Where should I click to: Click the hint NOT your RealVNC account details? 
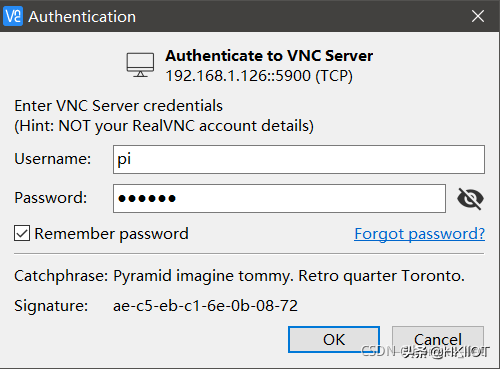point(164,126)
